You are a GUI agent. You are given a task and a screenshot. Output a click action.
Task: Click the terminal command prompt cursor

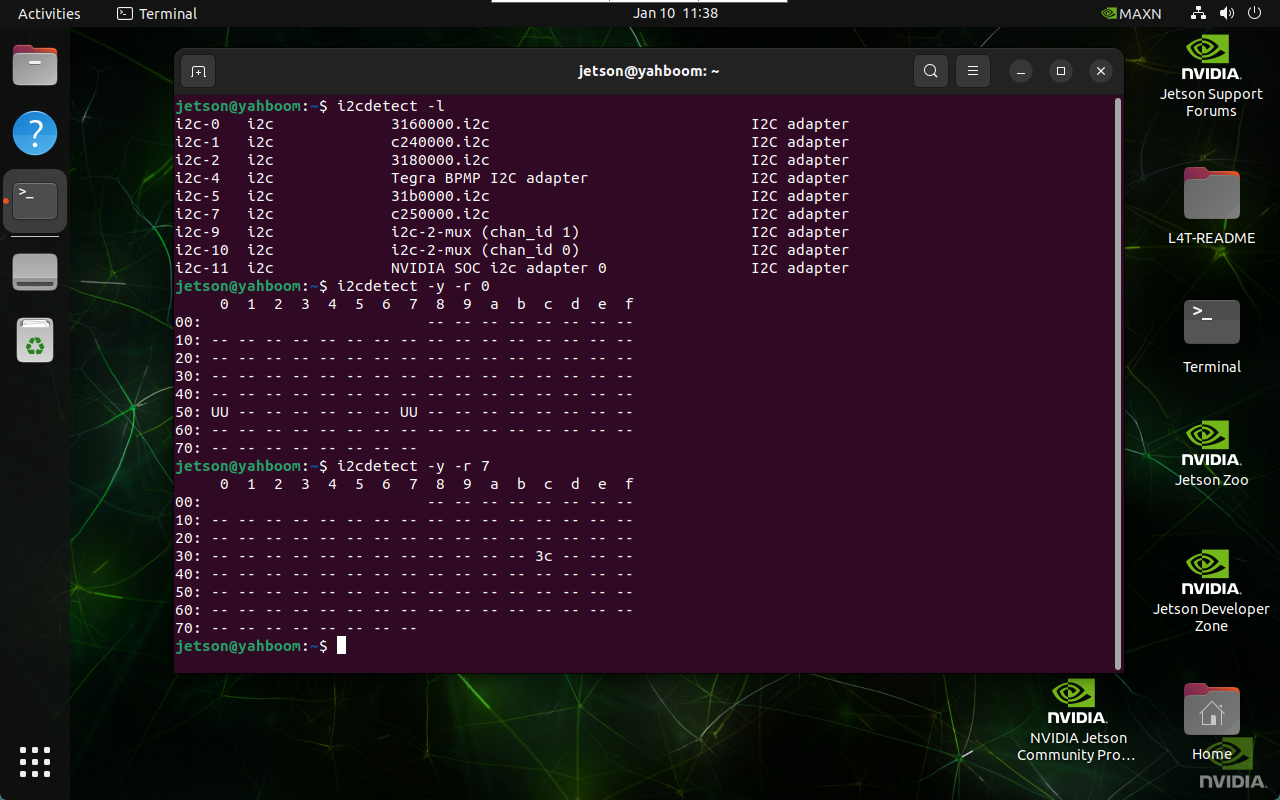click(341, 646)
